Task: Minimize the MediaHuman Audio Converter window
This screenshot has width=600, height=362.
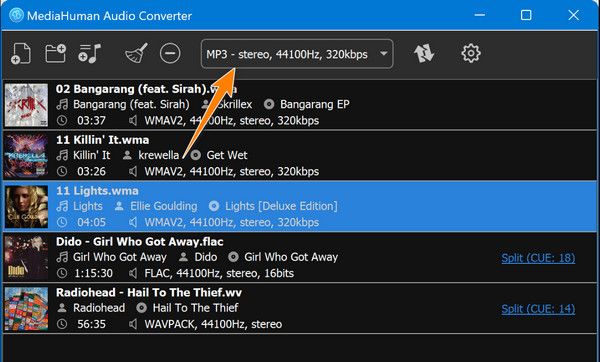Action: pyautogui.click(x=479, y=15)
